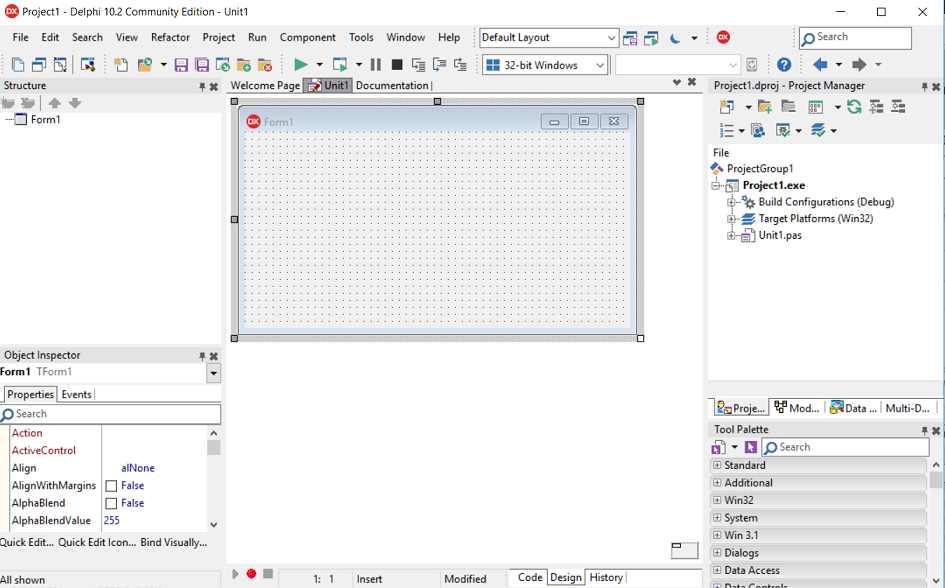Viewport: 945px width, 588px height.
Task: Click Project Manager Collapse all icon
Action: tap(898, 107)
